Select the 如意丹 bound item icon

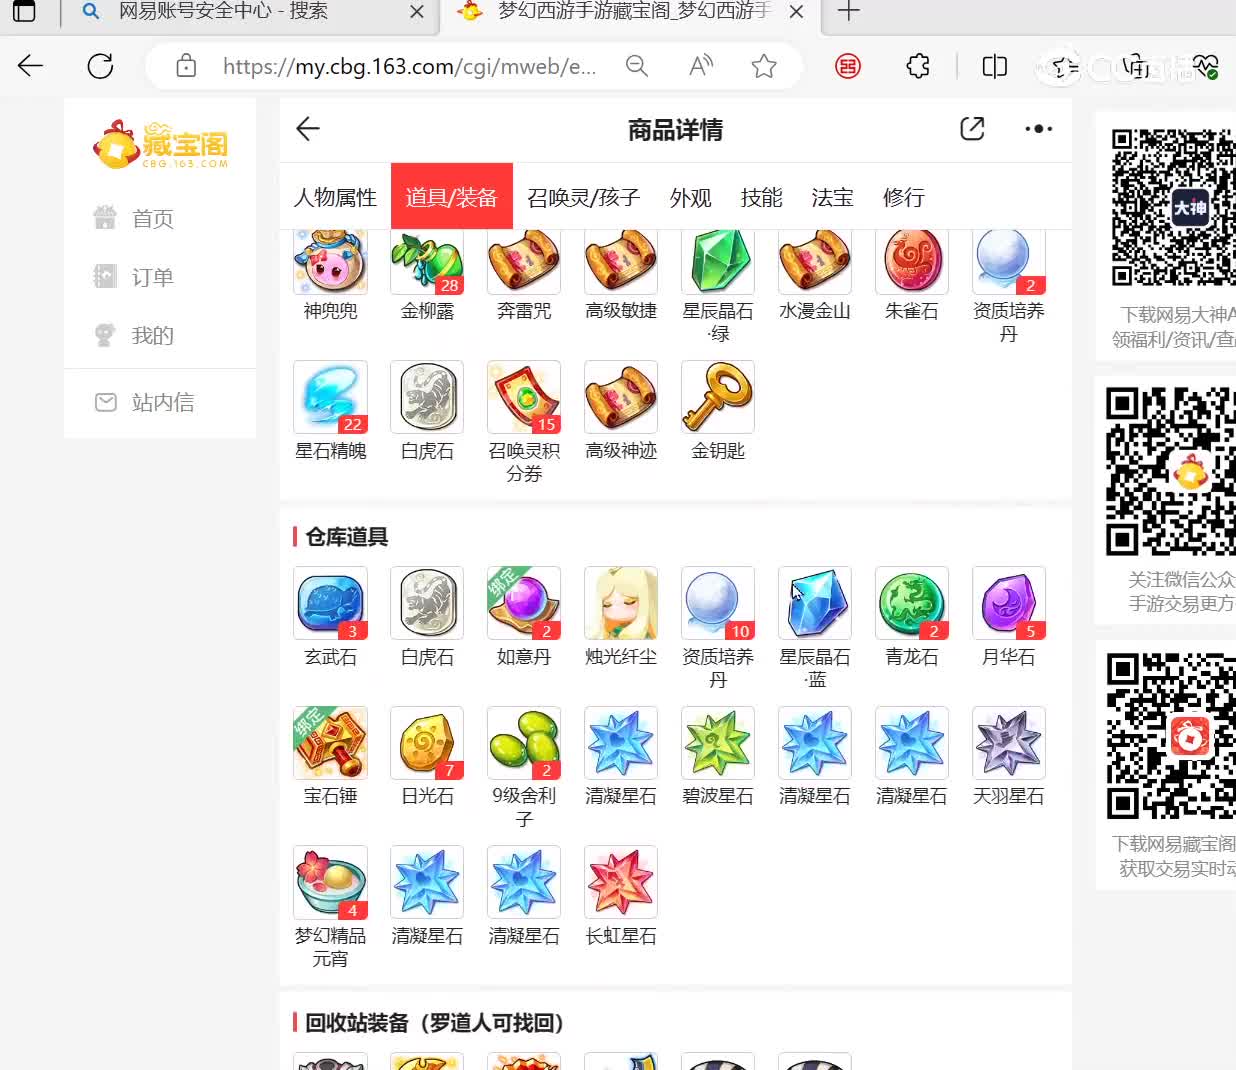pyautogui.click(x=524, y=603)
